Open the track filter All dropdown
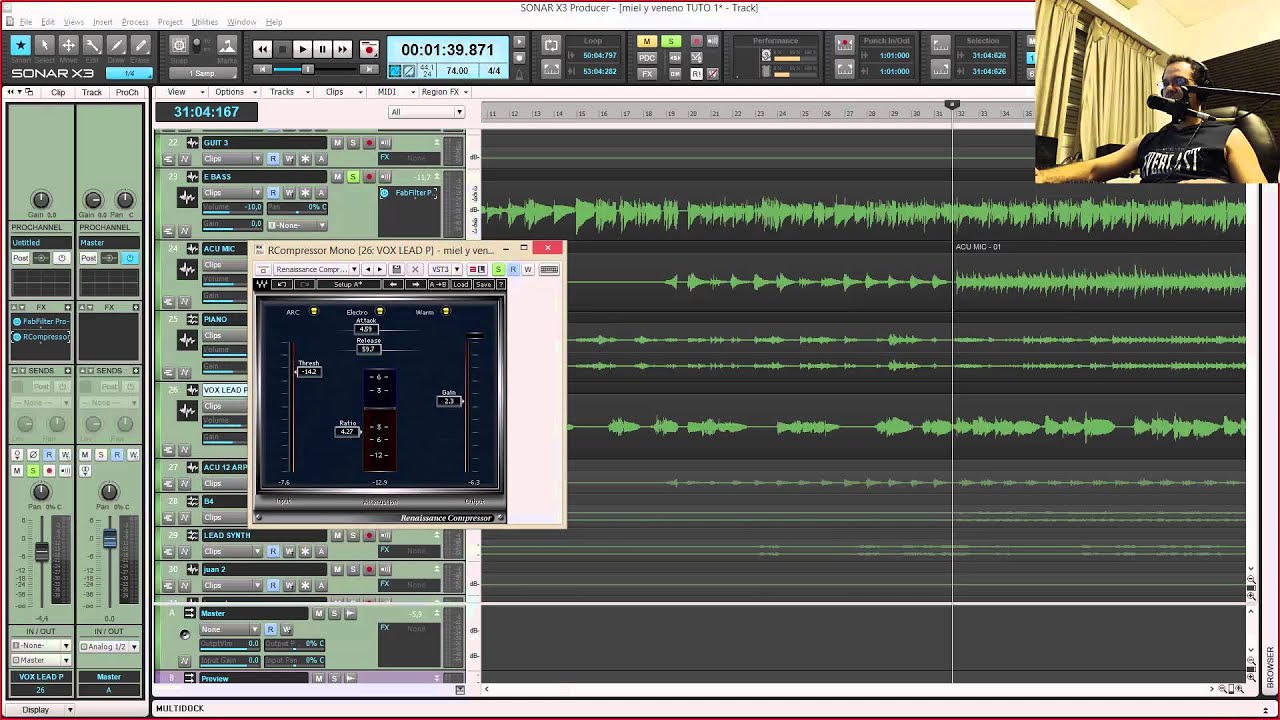Viewport: 1280px width, 720px height. [427, 112]
